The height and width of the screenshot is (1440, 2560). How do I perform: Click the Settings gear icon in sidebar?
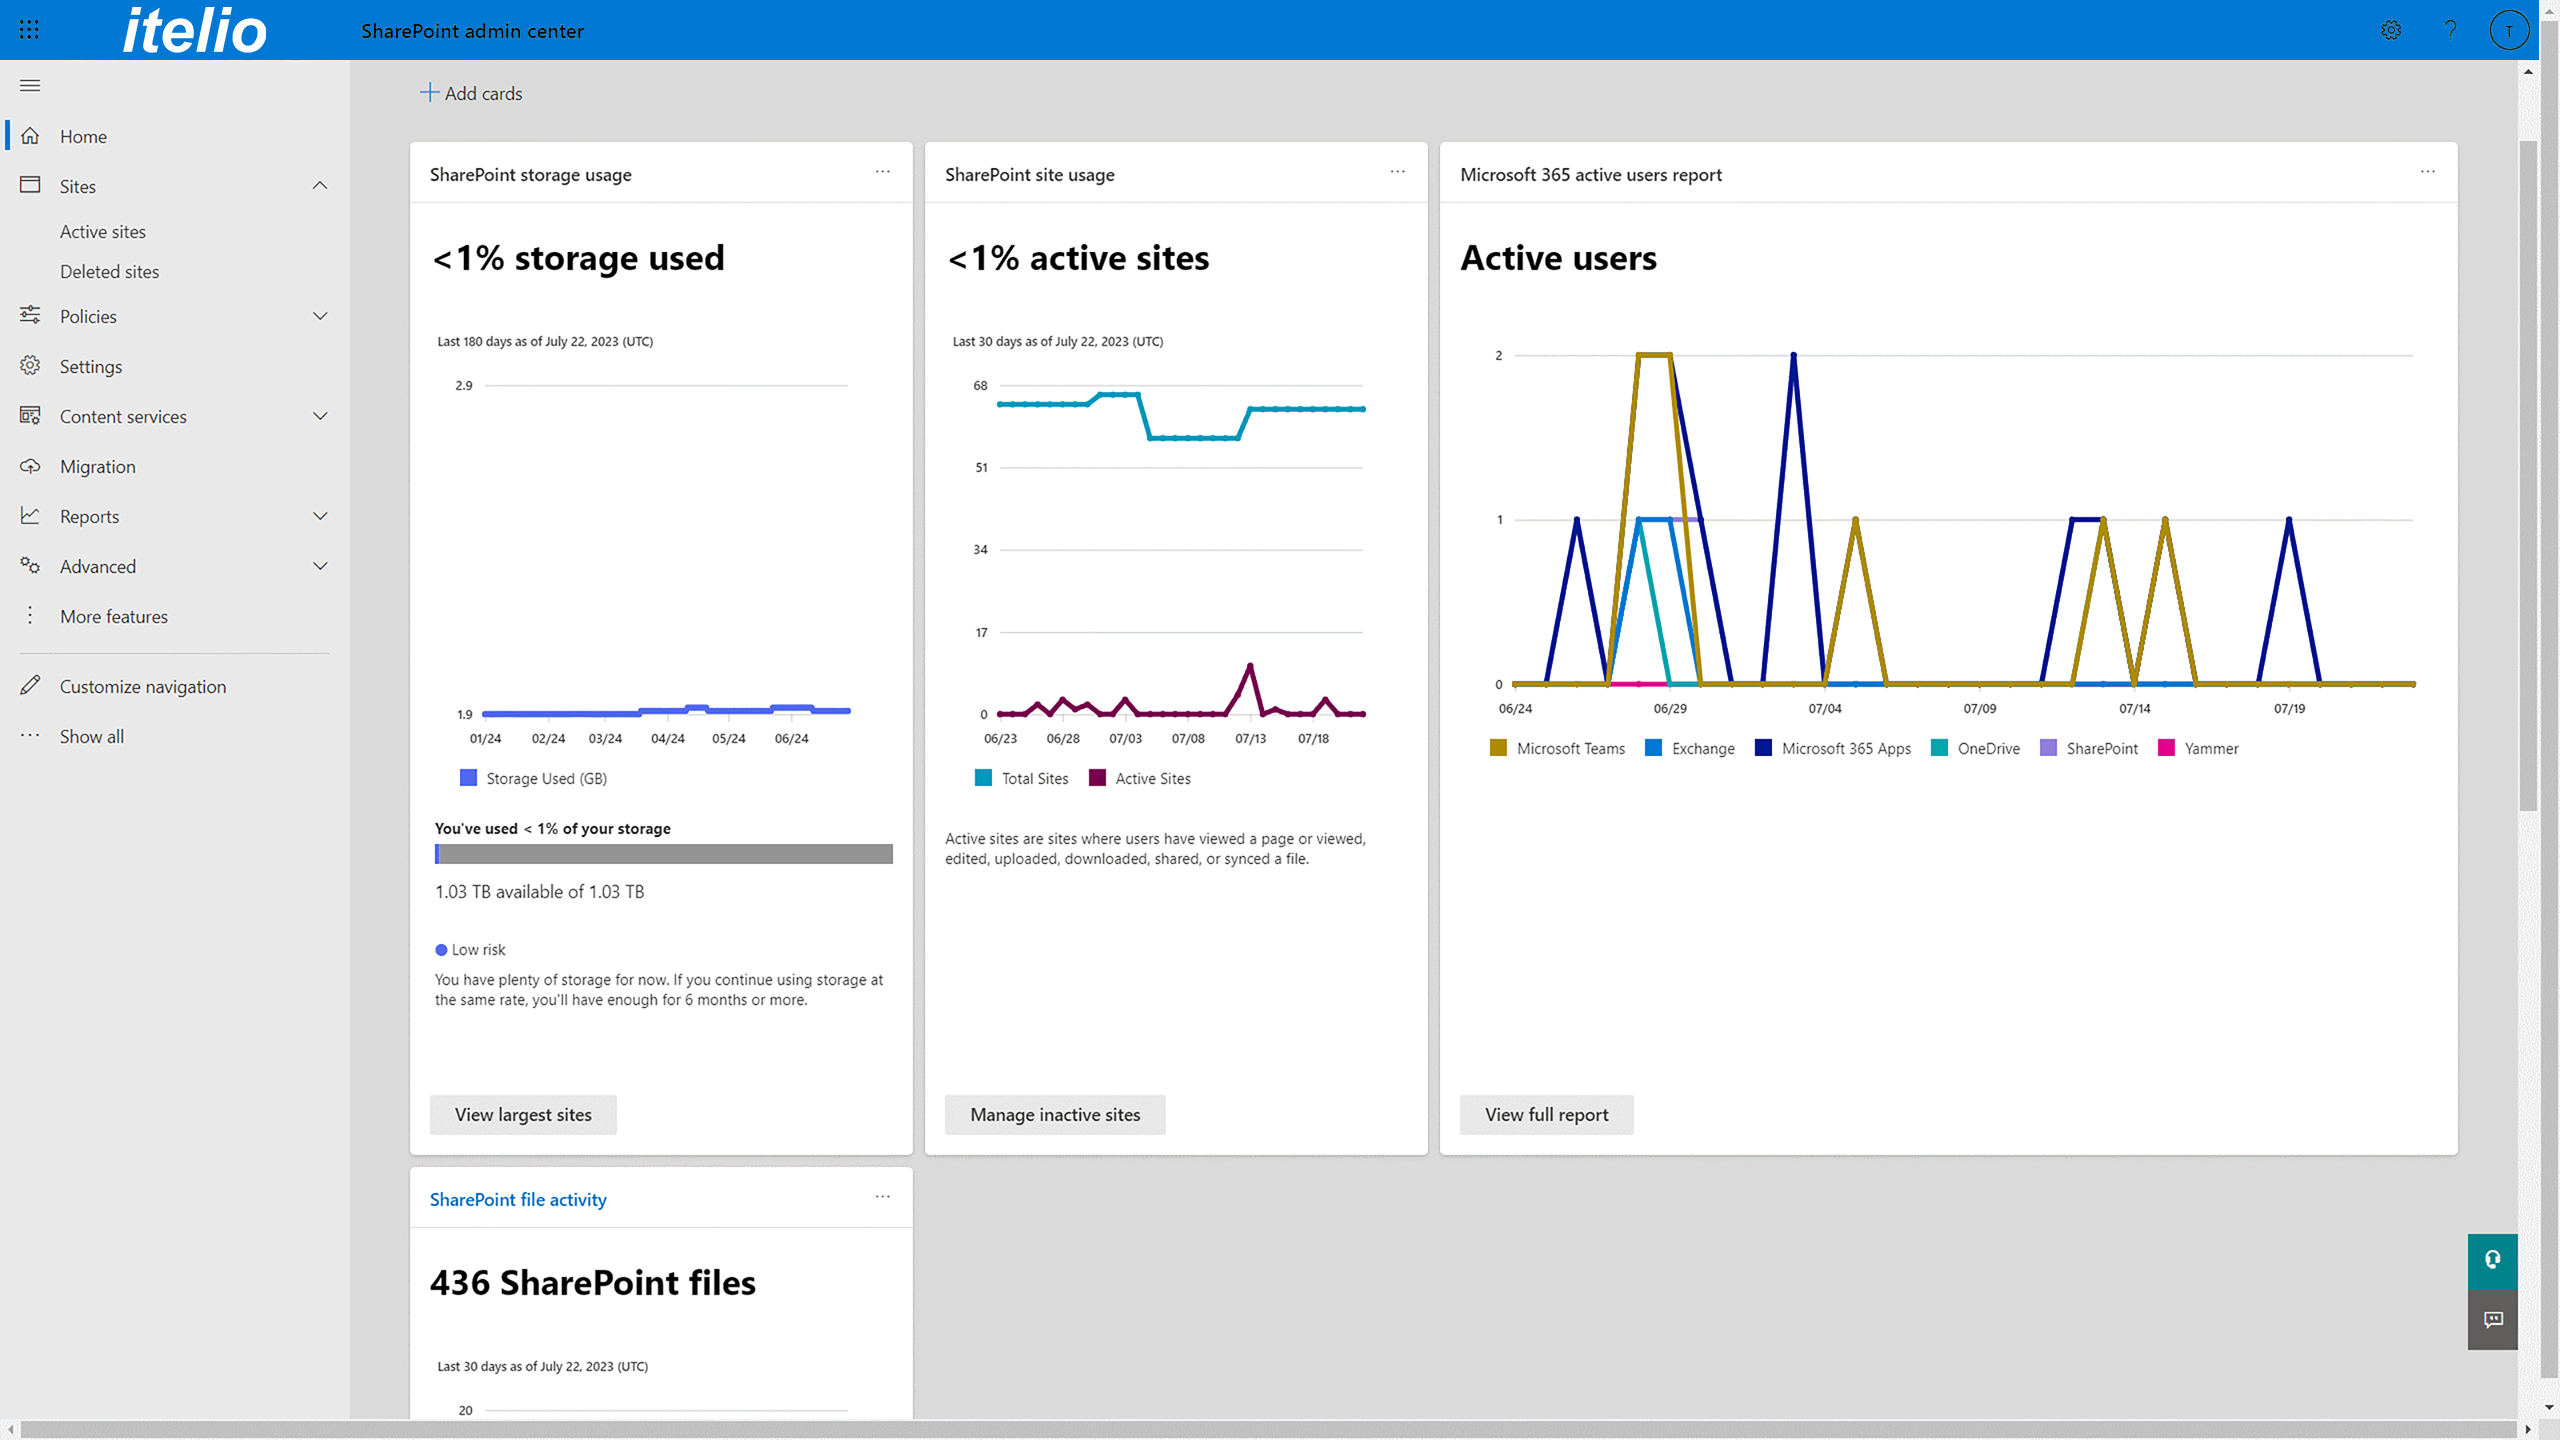click(x=30, y=365)
